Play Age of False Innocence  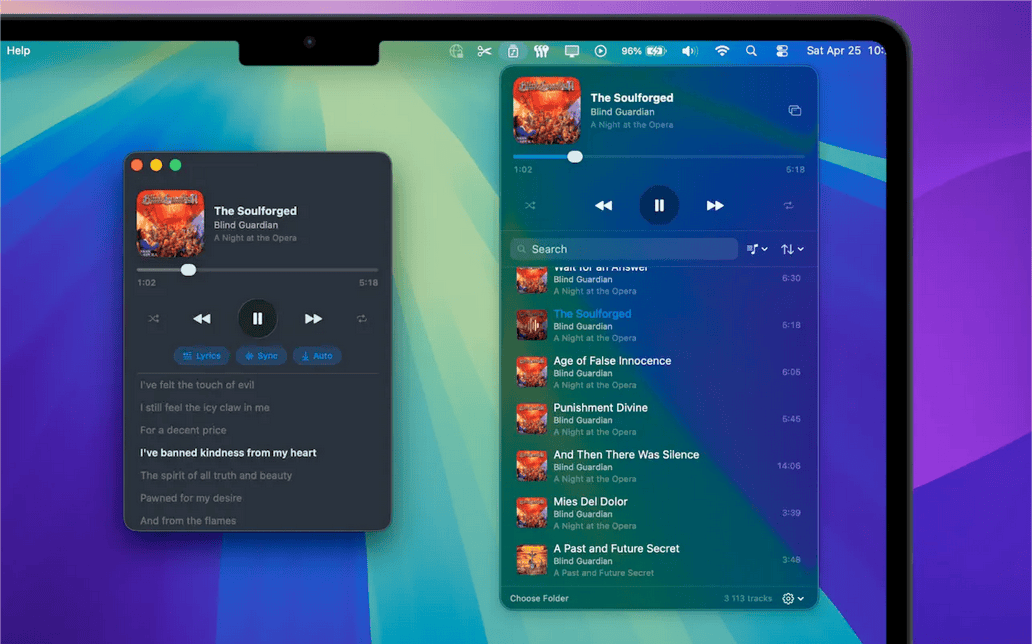click(x=659, y=372)
